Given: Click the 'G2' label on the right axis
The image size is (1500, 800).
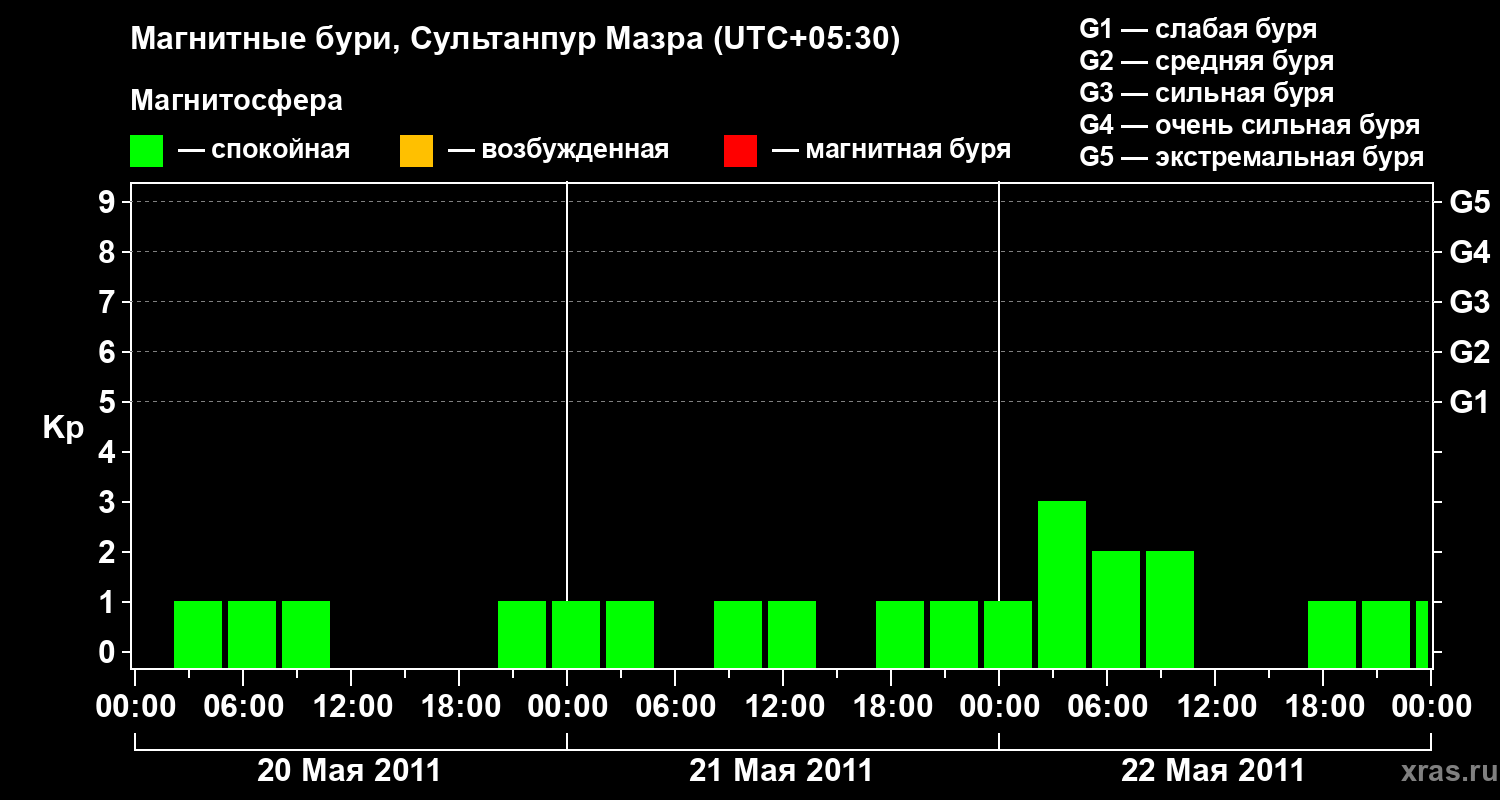Looking at the screenshot, I should point(1470,352).
